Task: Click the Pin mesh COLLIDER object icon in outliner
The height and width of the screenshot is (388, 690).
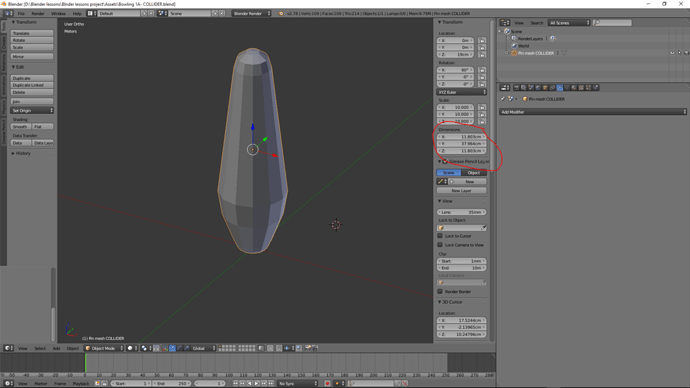Action: click(x=514, y=53)
